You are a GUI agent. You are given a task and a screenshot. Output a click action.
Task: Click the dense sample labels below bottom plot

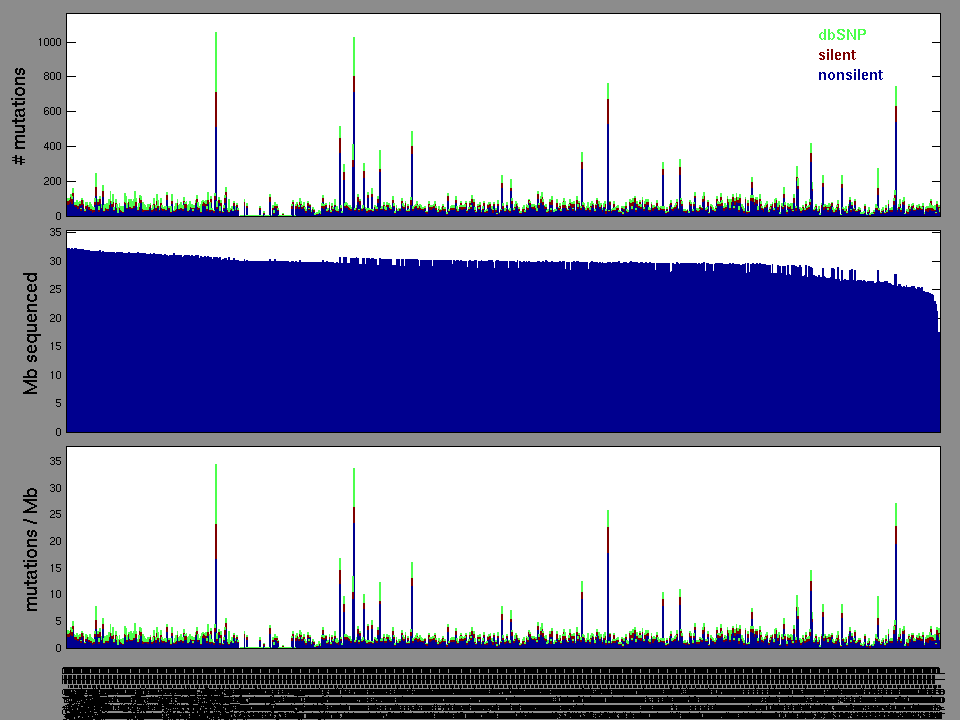coord(500,690)
